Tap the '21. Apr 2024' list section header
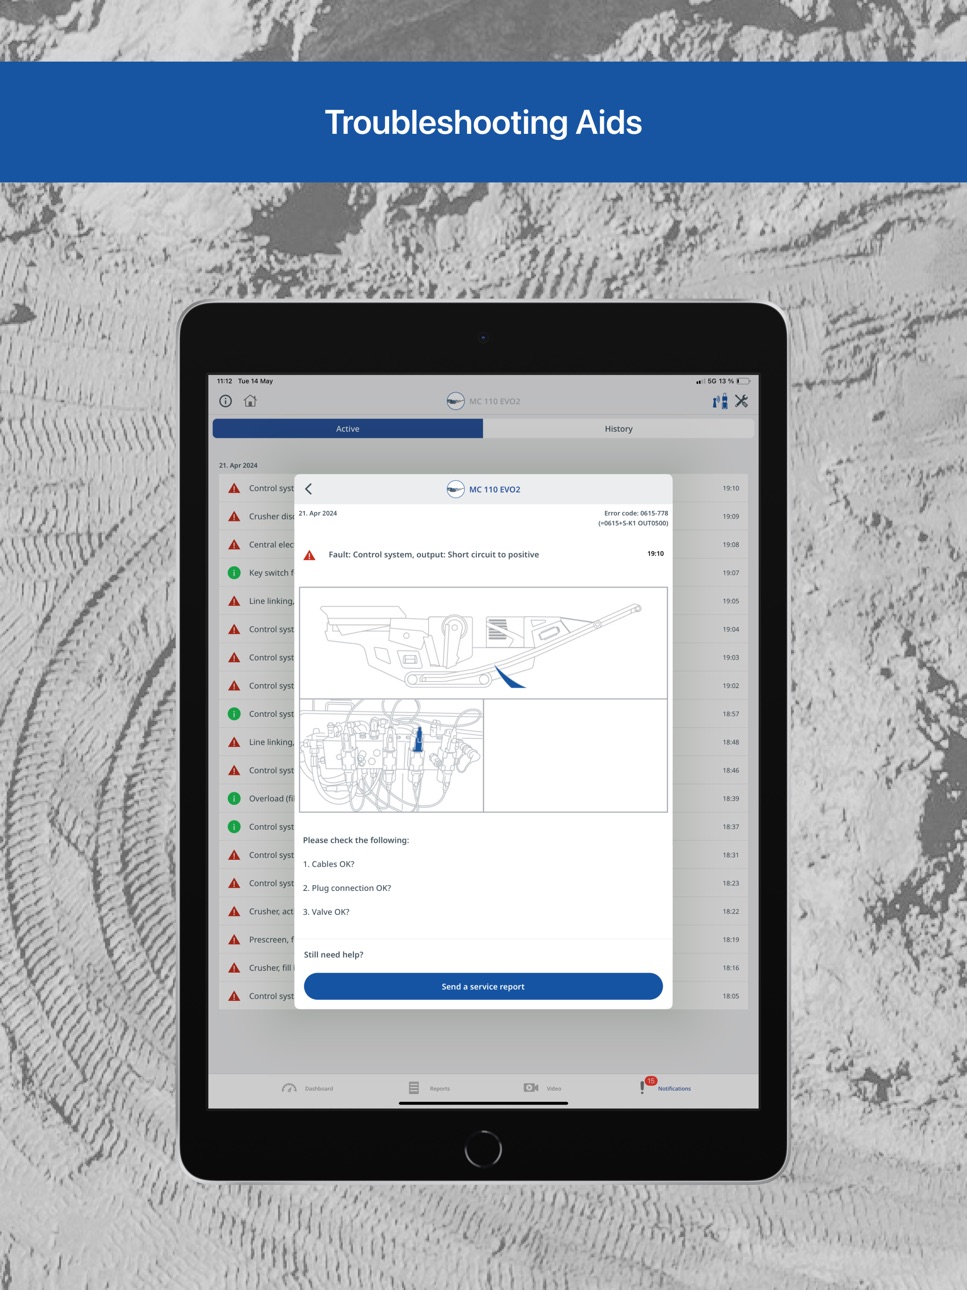Screen dimensions: 967x1290 tap(238, 465)
